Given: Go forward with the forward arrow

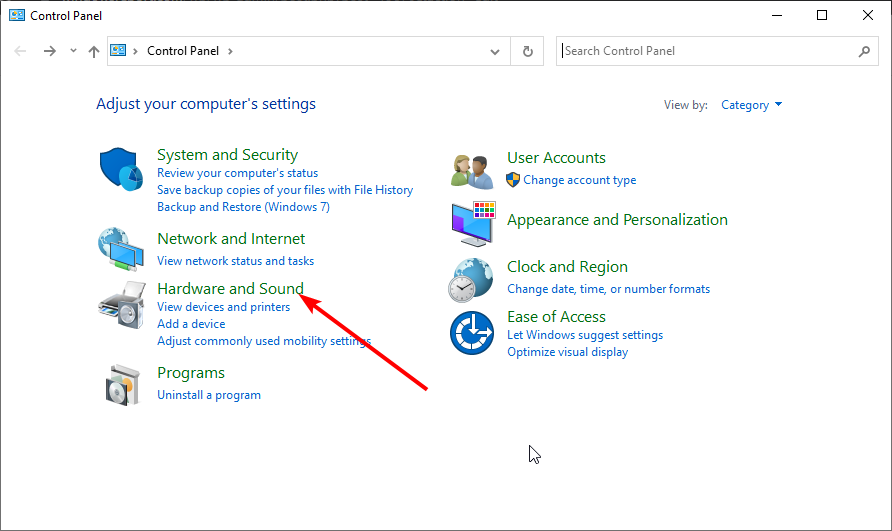Looking at the screenshot, I should (50, 51).
